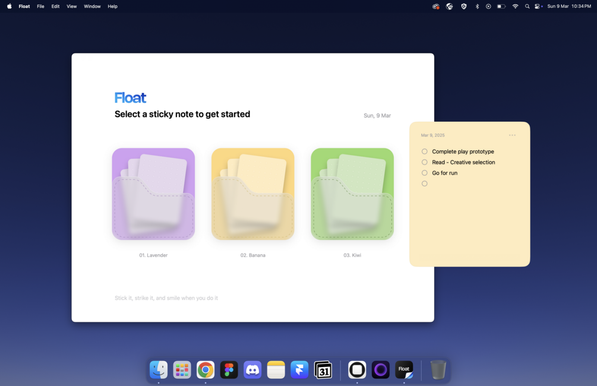Click the shield icon in menu bar
597x386 pixels.
[x=464, y=6]
